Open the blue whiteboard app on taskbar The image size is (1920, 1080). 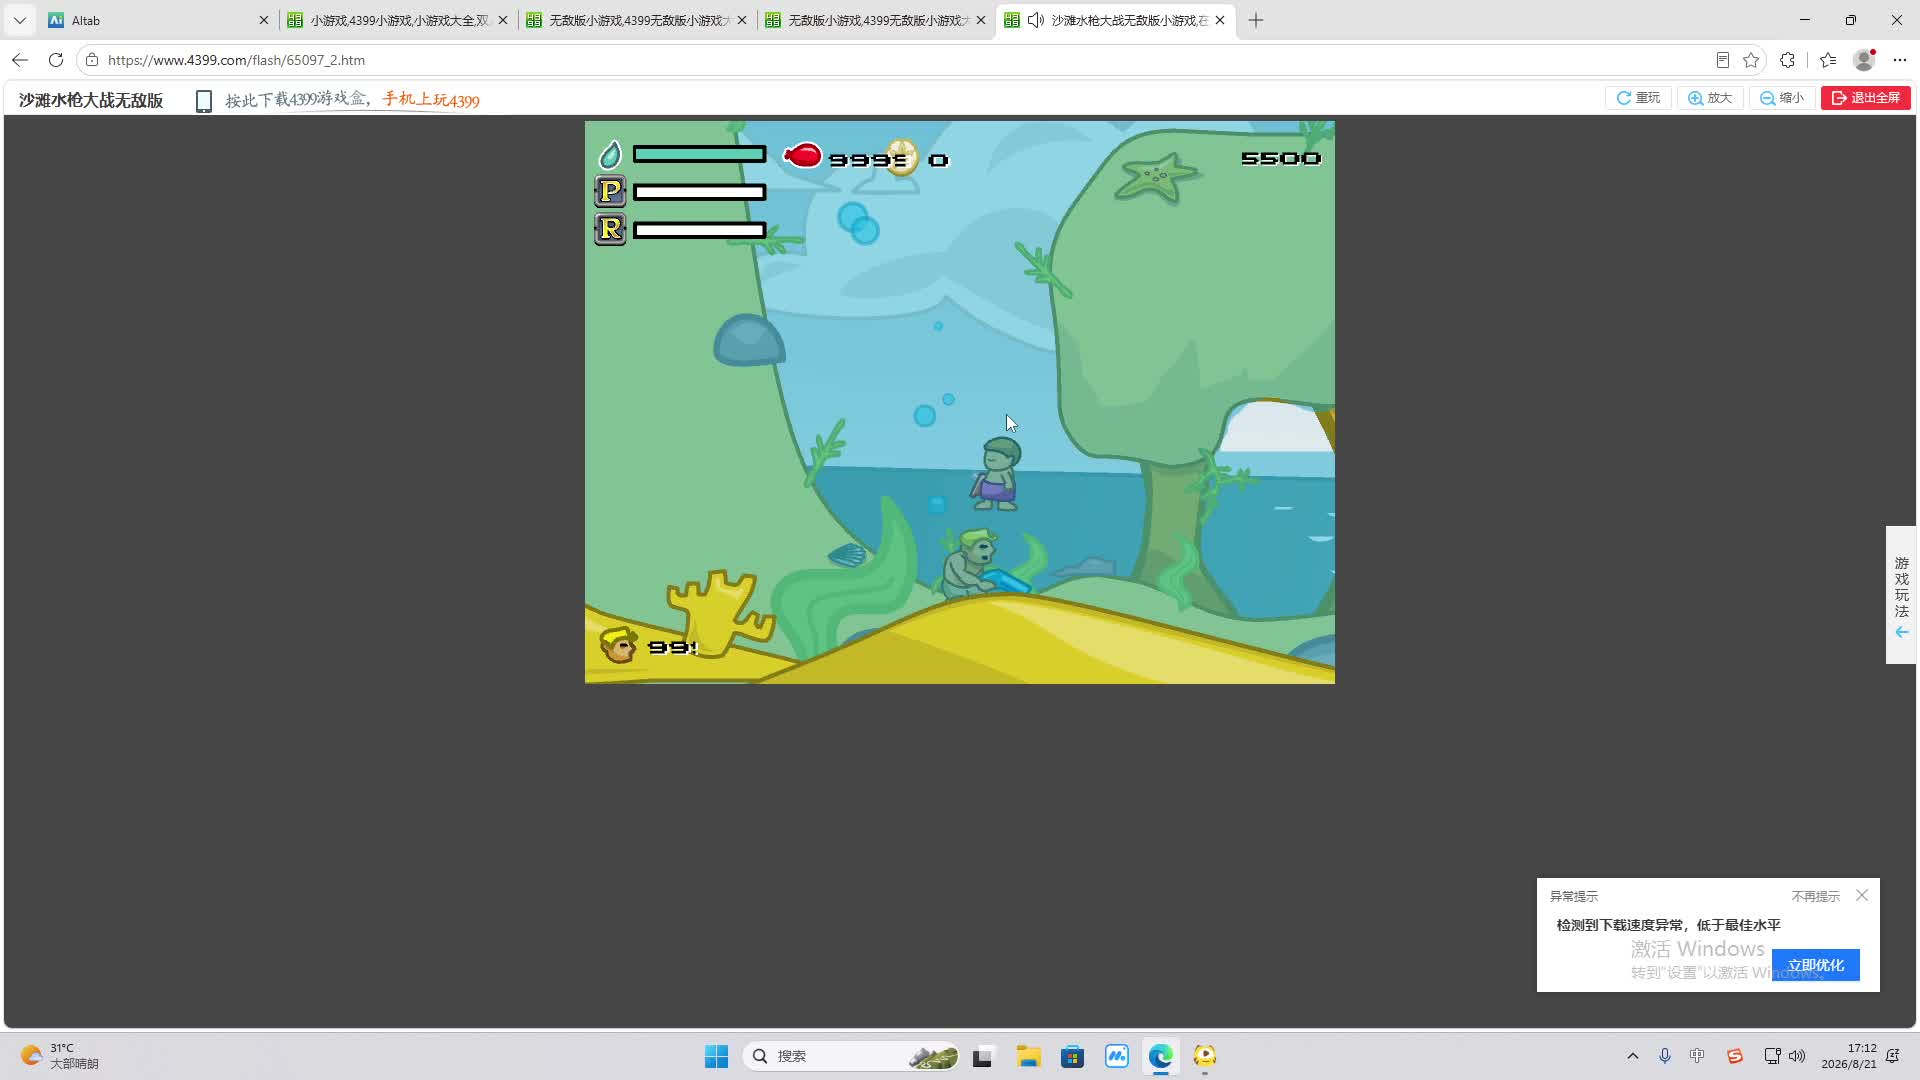click(1116, 1056)
